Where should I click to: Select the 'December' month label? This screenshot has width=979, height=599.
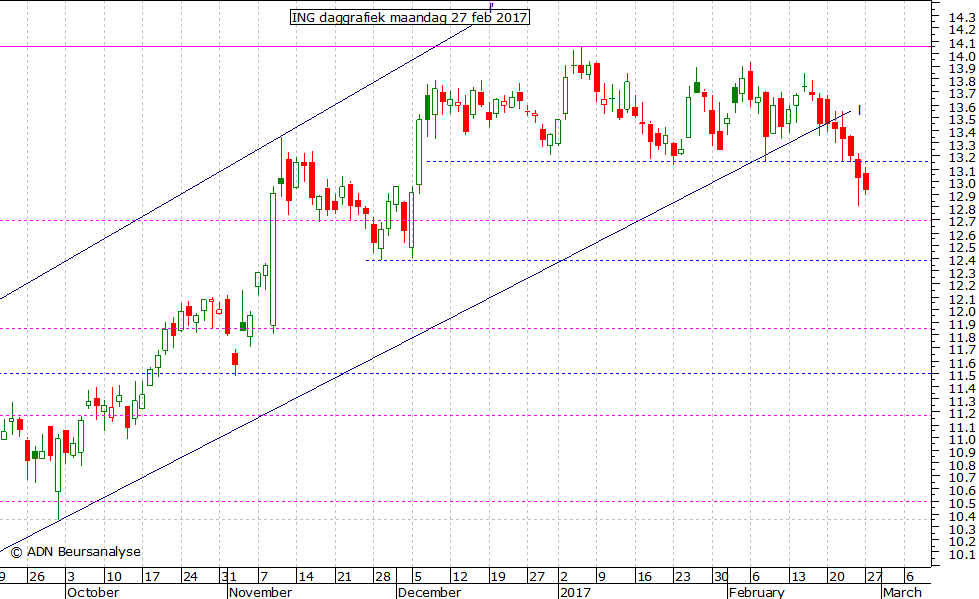pyautogui.click(x=429, y=592)
